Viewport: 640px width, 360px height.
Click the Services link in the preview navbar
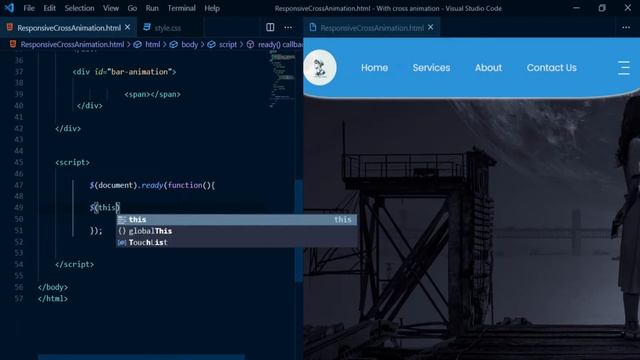point(431,68)
